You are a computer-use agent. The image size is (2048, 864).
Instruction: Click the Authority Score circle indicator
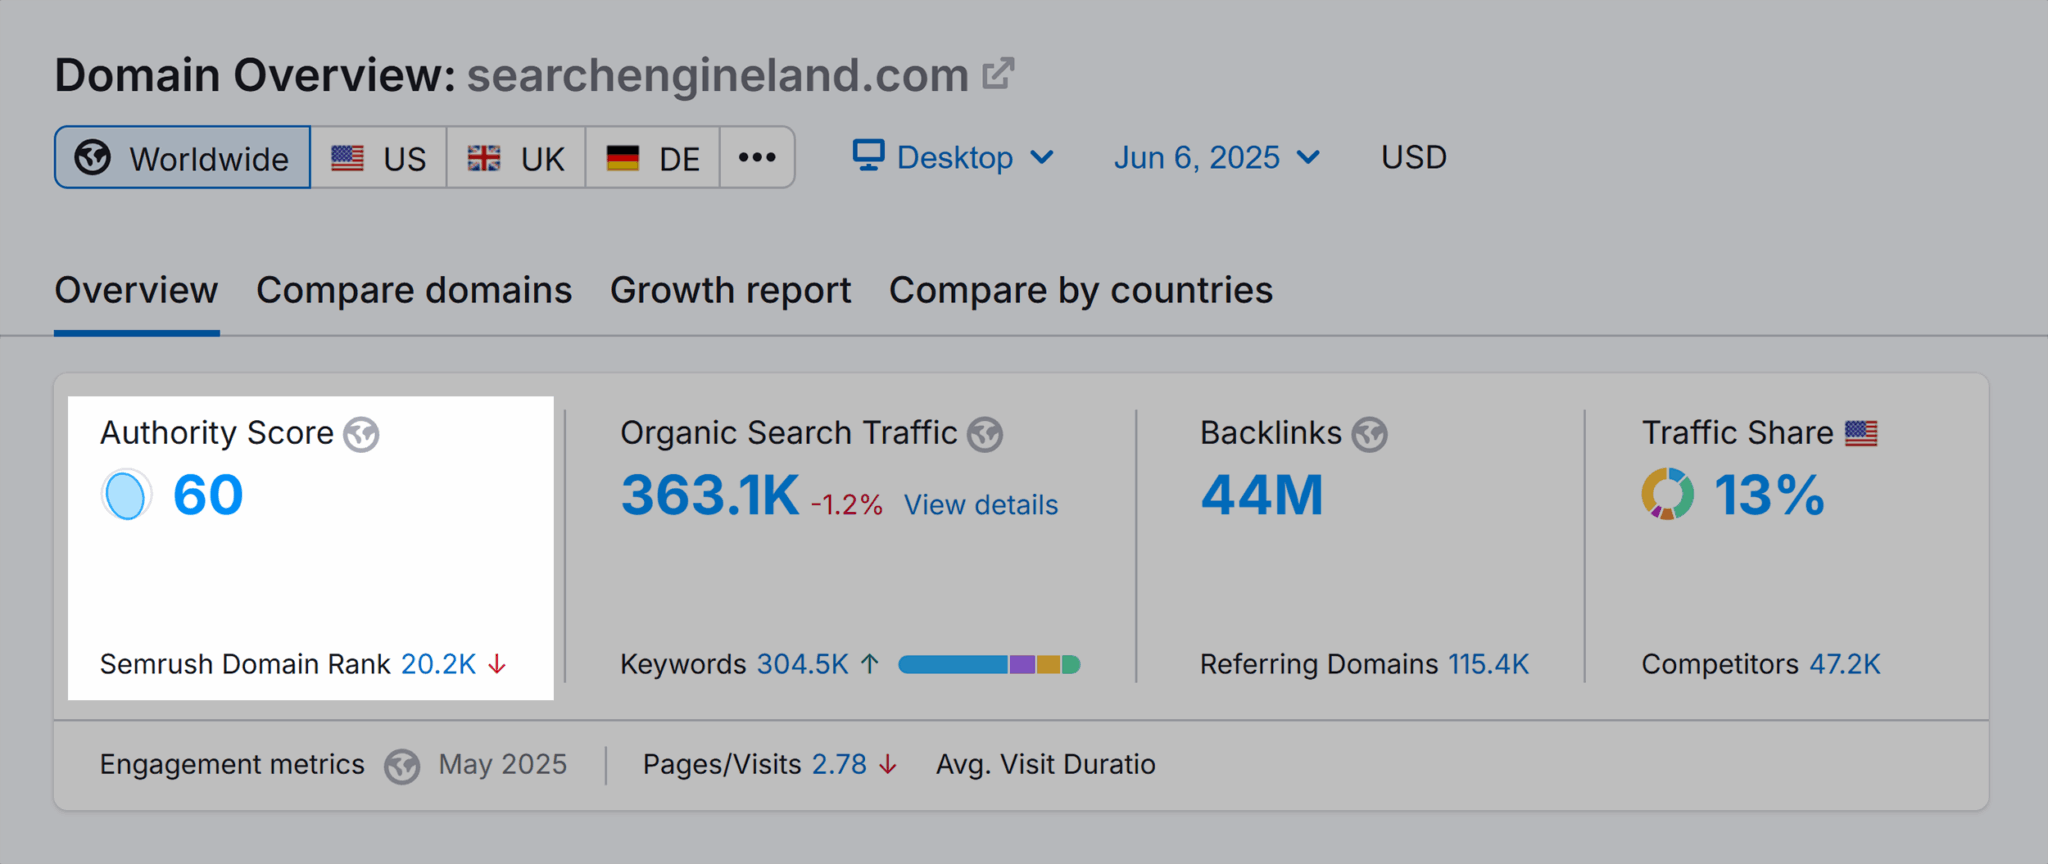pos(126,495)
